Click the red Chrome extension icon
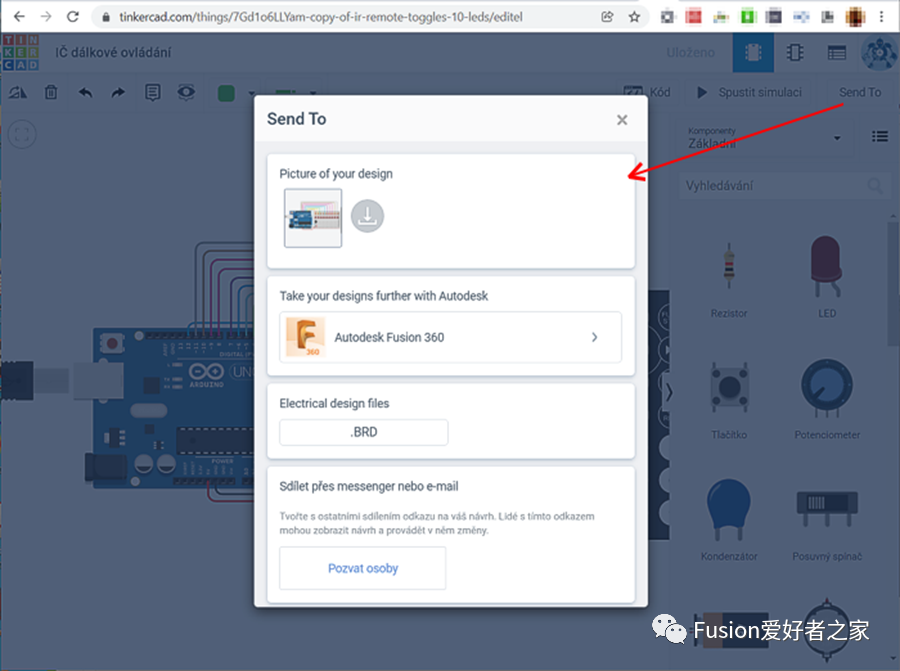 [x=693, y=17]
